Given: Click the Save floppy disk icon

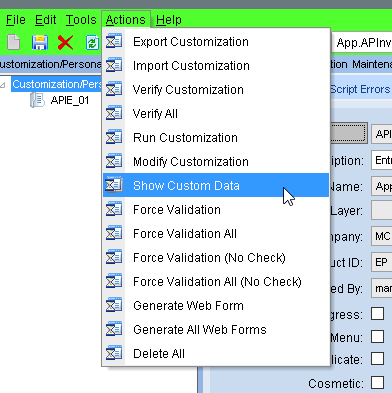Looking at the screenshot, I should (x=40, y=42).
